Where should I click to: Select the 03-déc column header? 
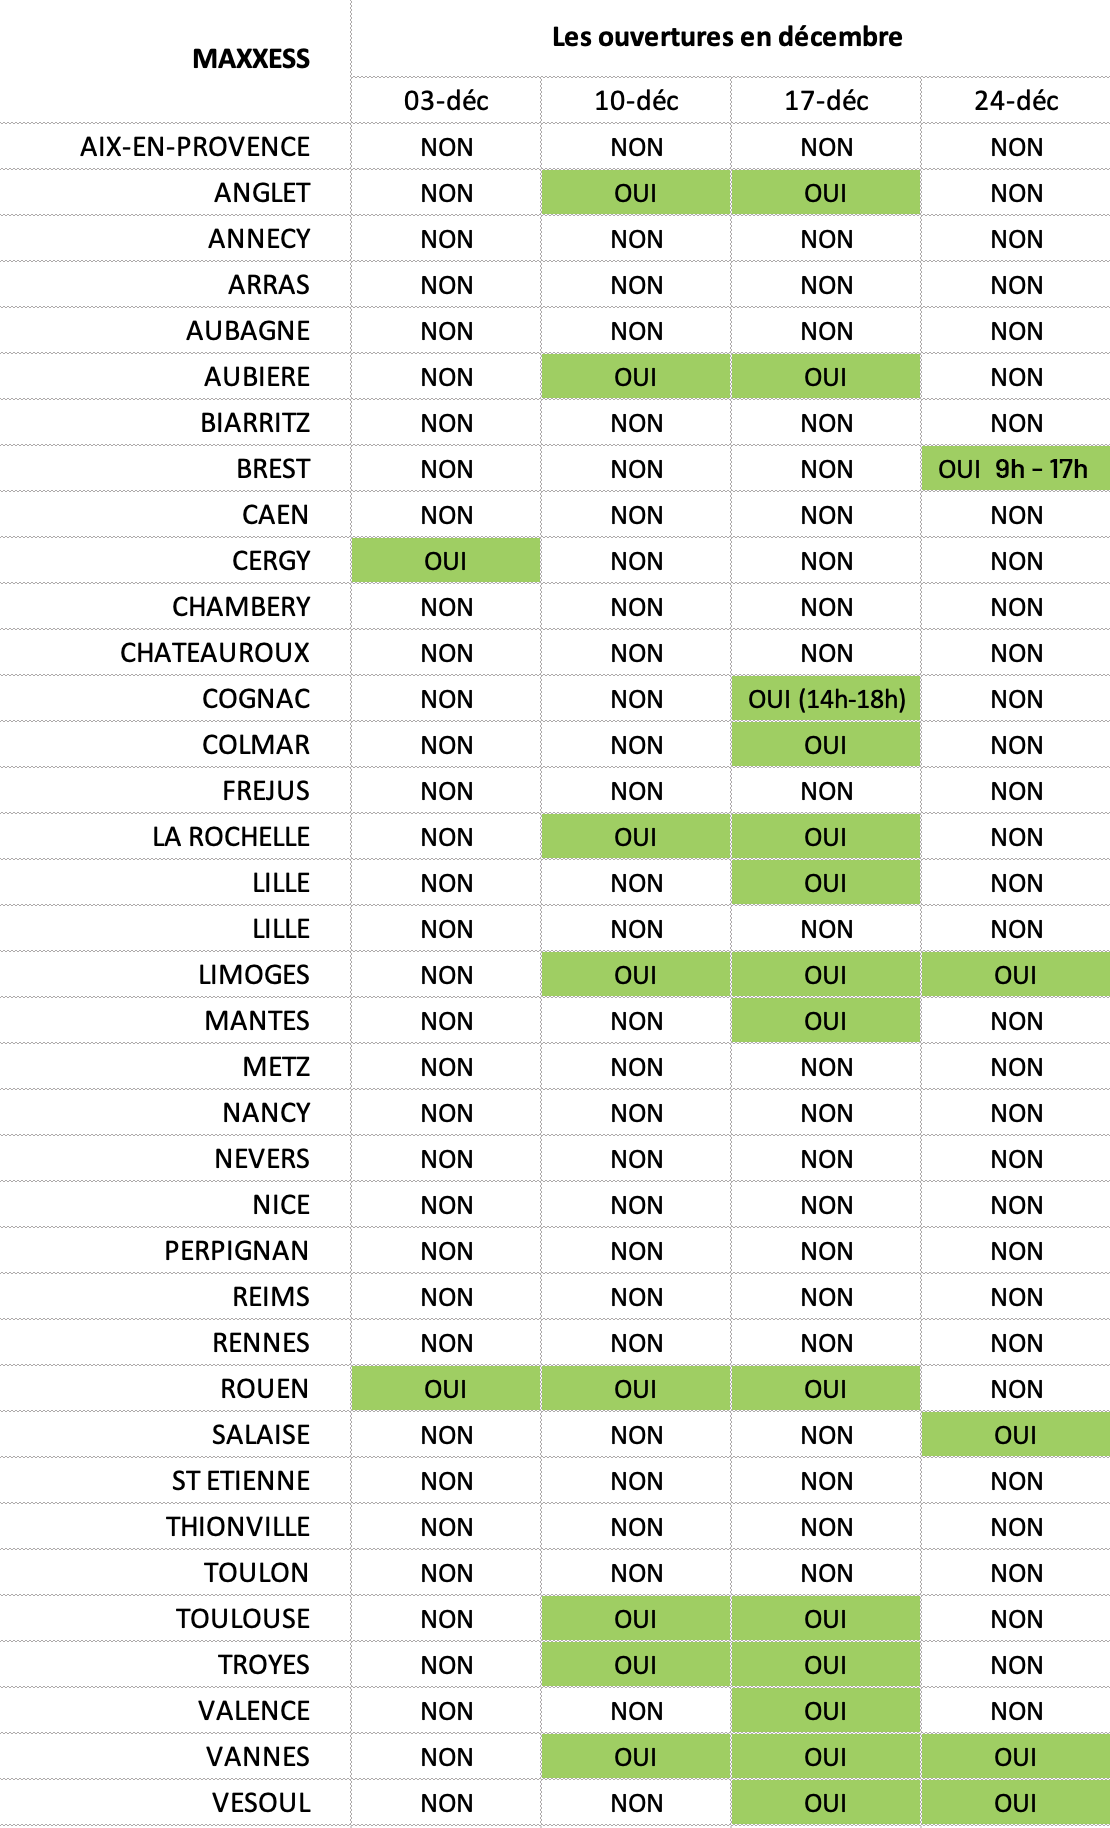446,100
